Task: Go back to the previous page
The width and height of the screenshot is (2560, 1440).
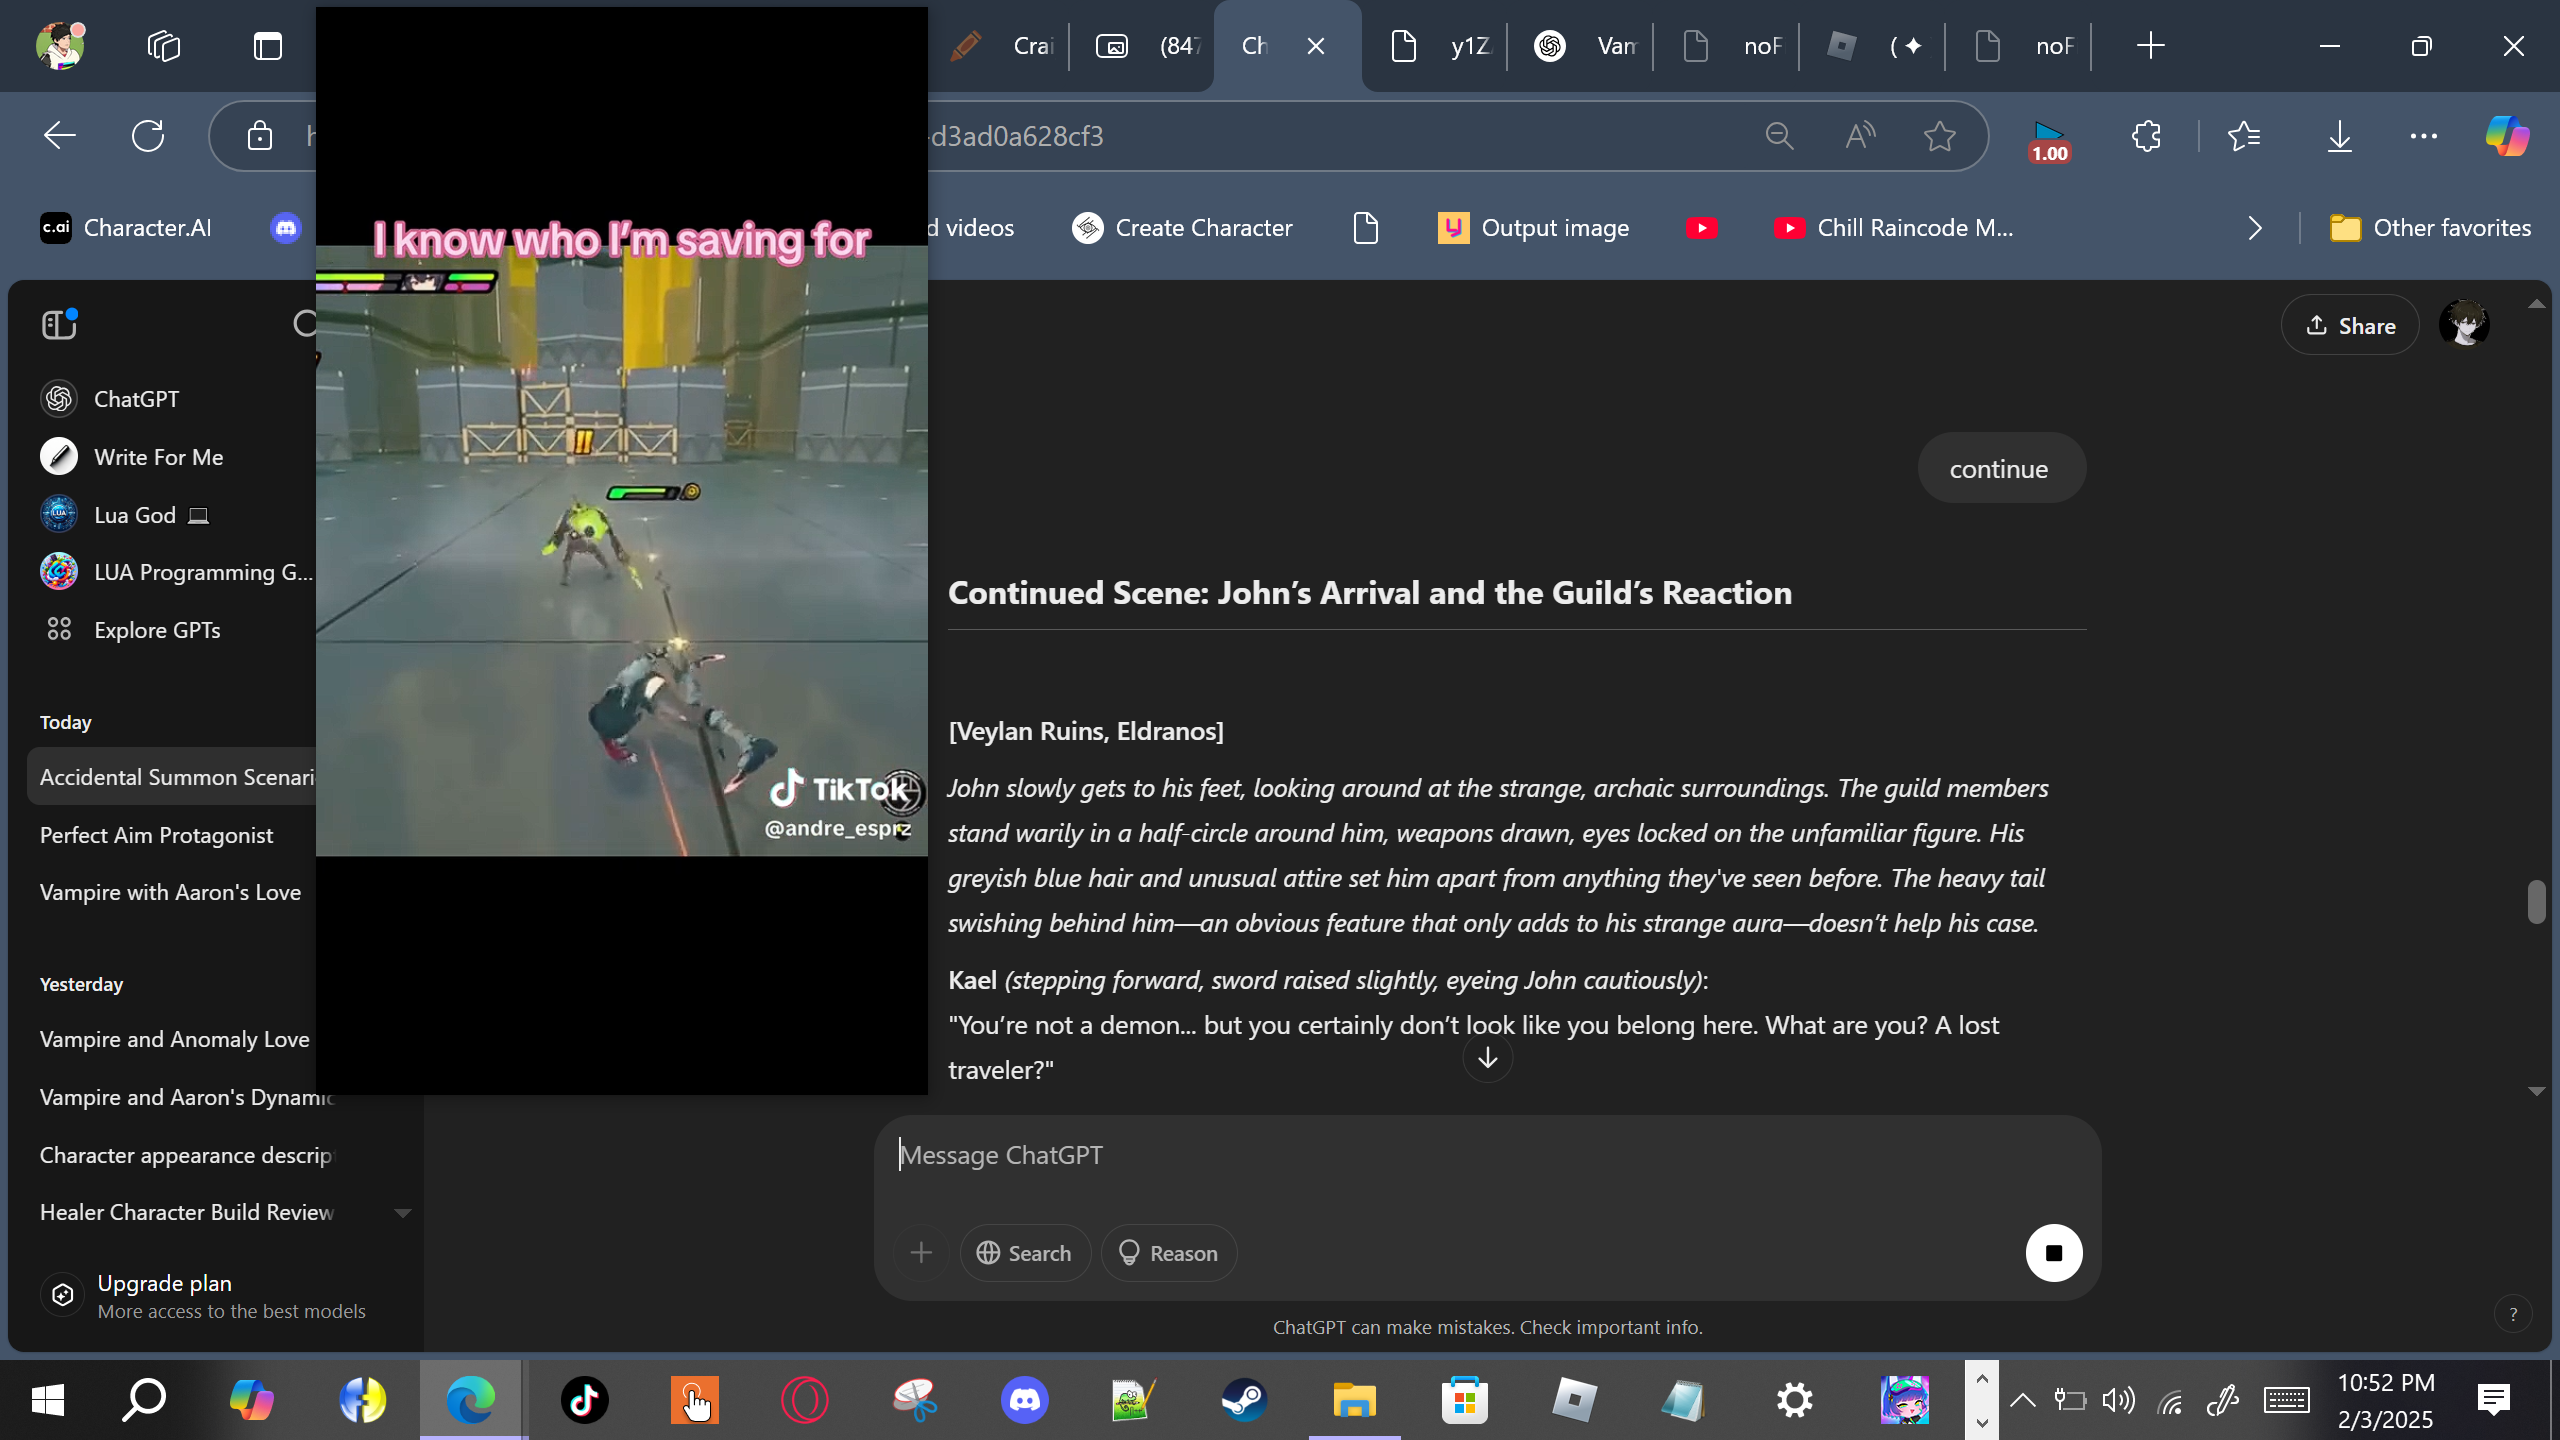Action: (60, 136)
